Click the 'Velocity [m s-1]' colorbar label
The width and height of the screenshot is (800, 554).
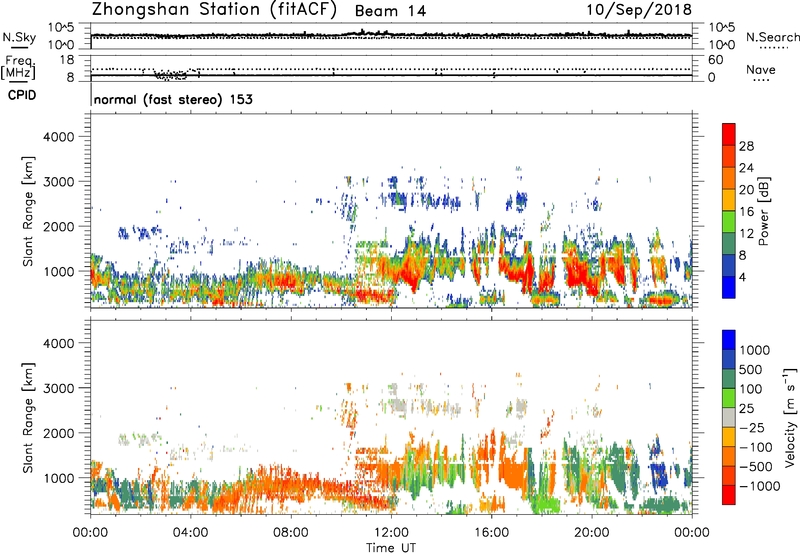[x=790, y=417]
